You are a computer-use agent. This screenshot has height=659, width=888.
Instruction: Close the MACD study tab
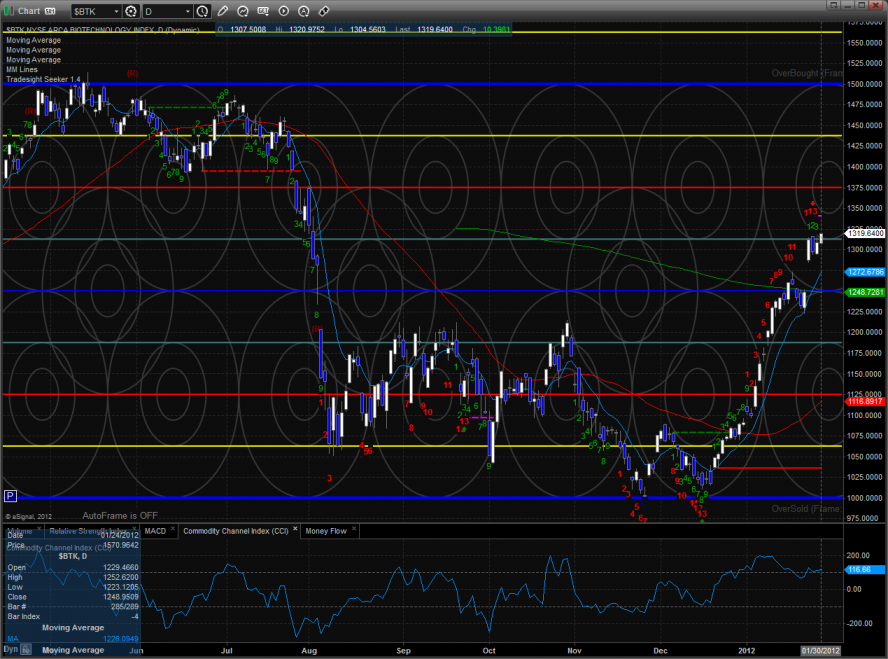pyautogui.click(x=173, y=529)
